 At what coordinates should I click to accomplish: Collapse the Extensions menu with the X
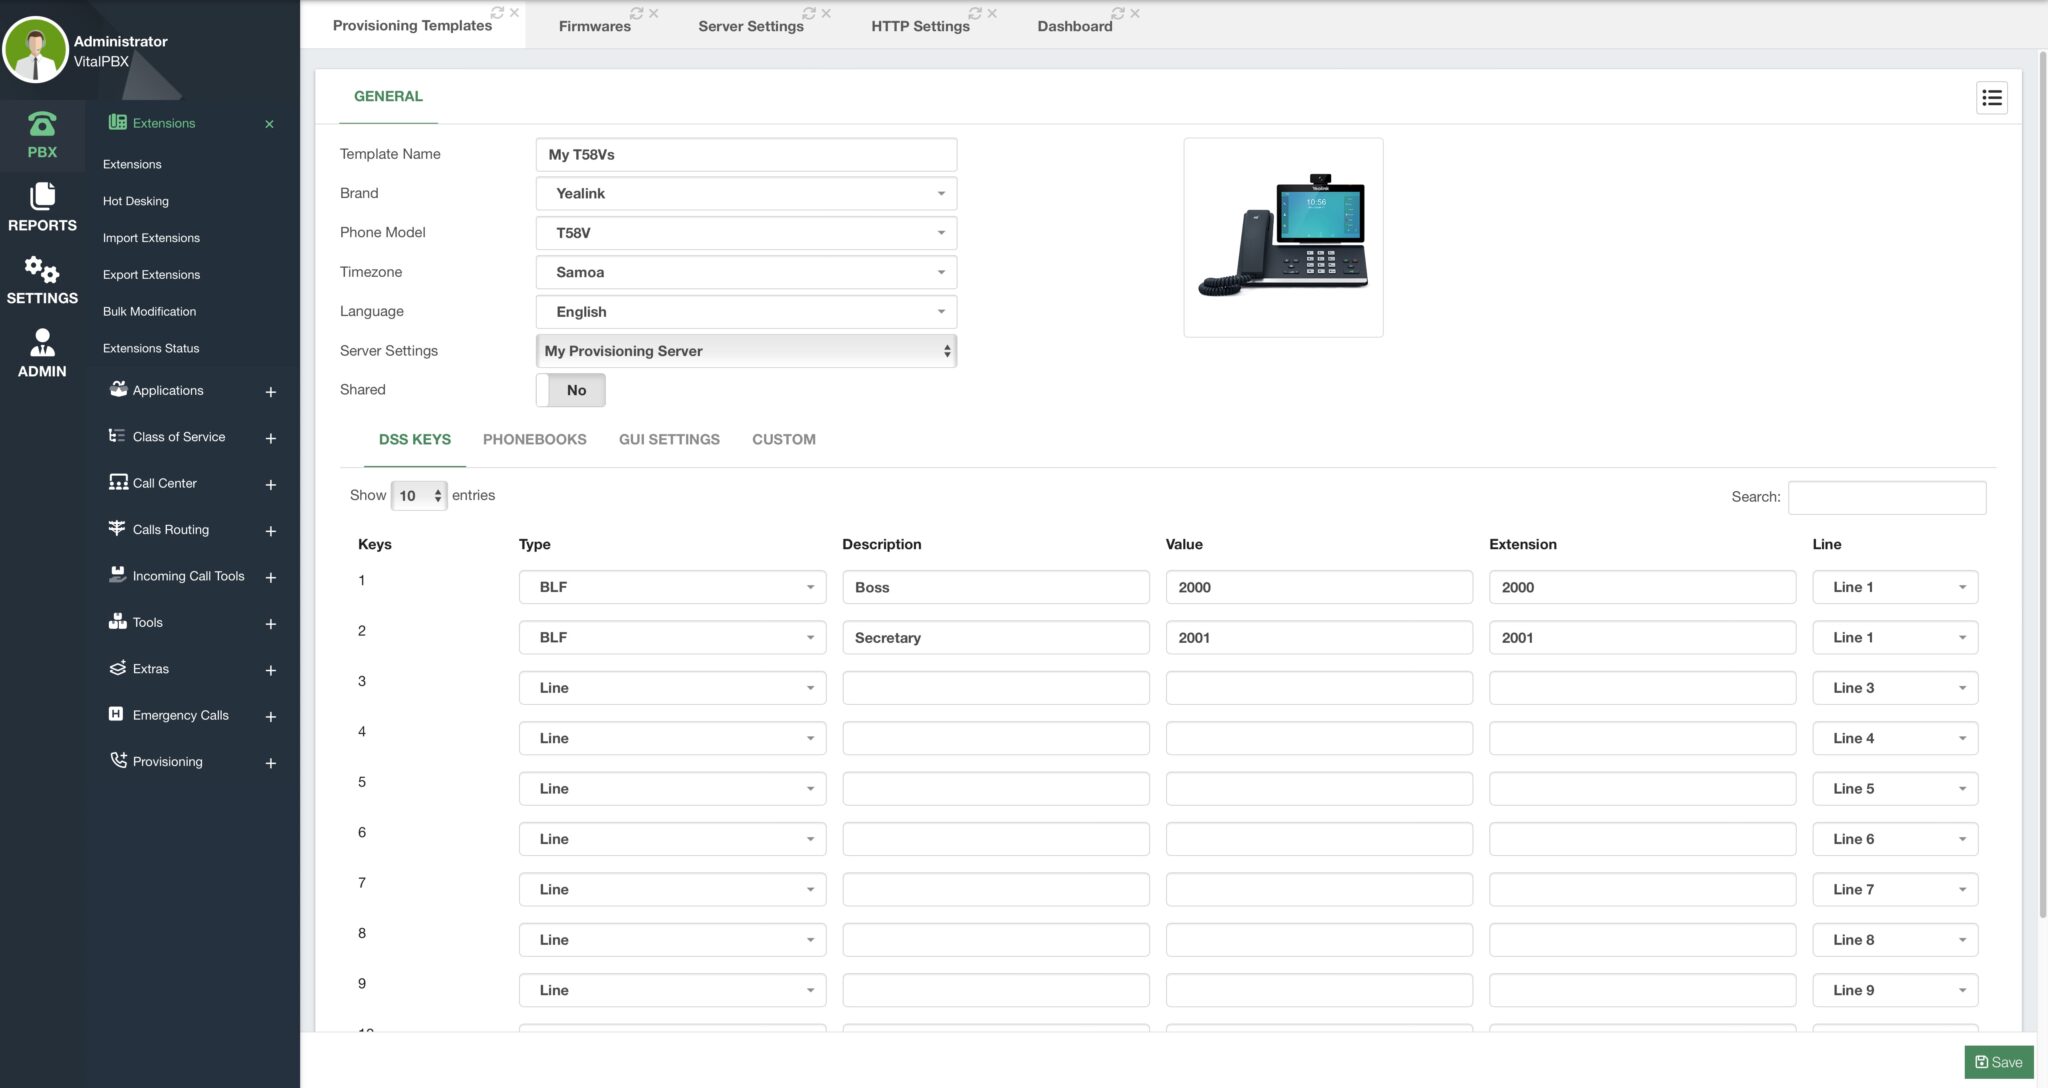click(x=269, y=124)
